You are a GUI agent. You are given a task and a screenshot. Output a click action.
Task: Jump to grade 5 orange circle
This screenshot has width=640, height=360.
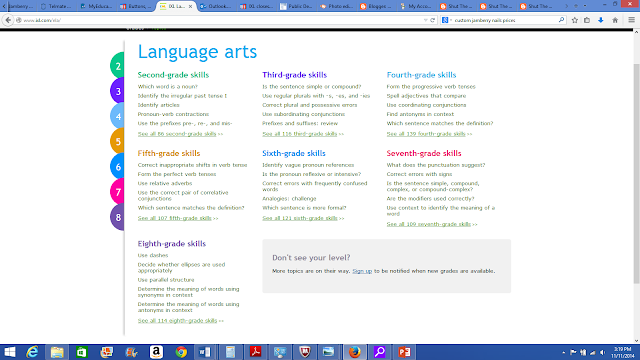[117, 141]
